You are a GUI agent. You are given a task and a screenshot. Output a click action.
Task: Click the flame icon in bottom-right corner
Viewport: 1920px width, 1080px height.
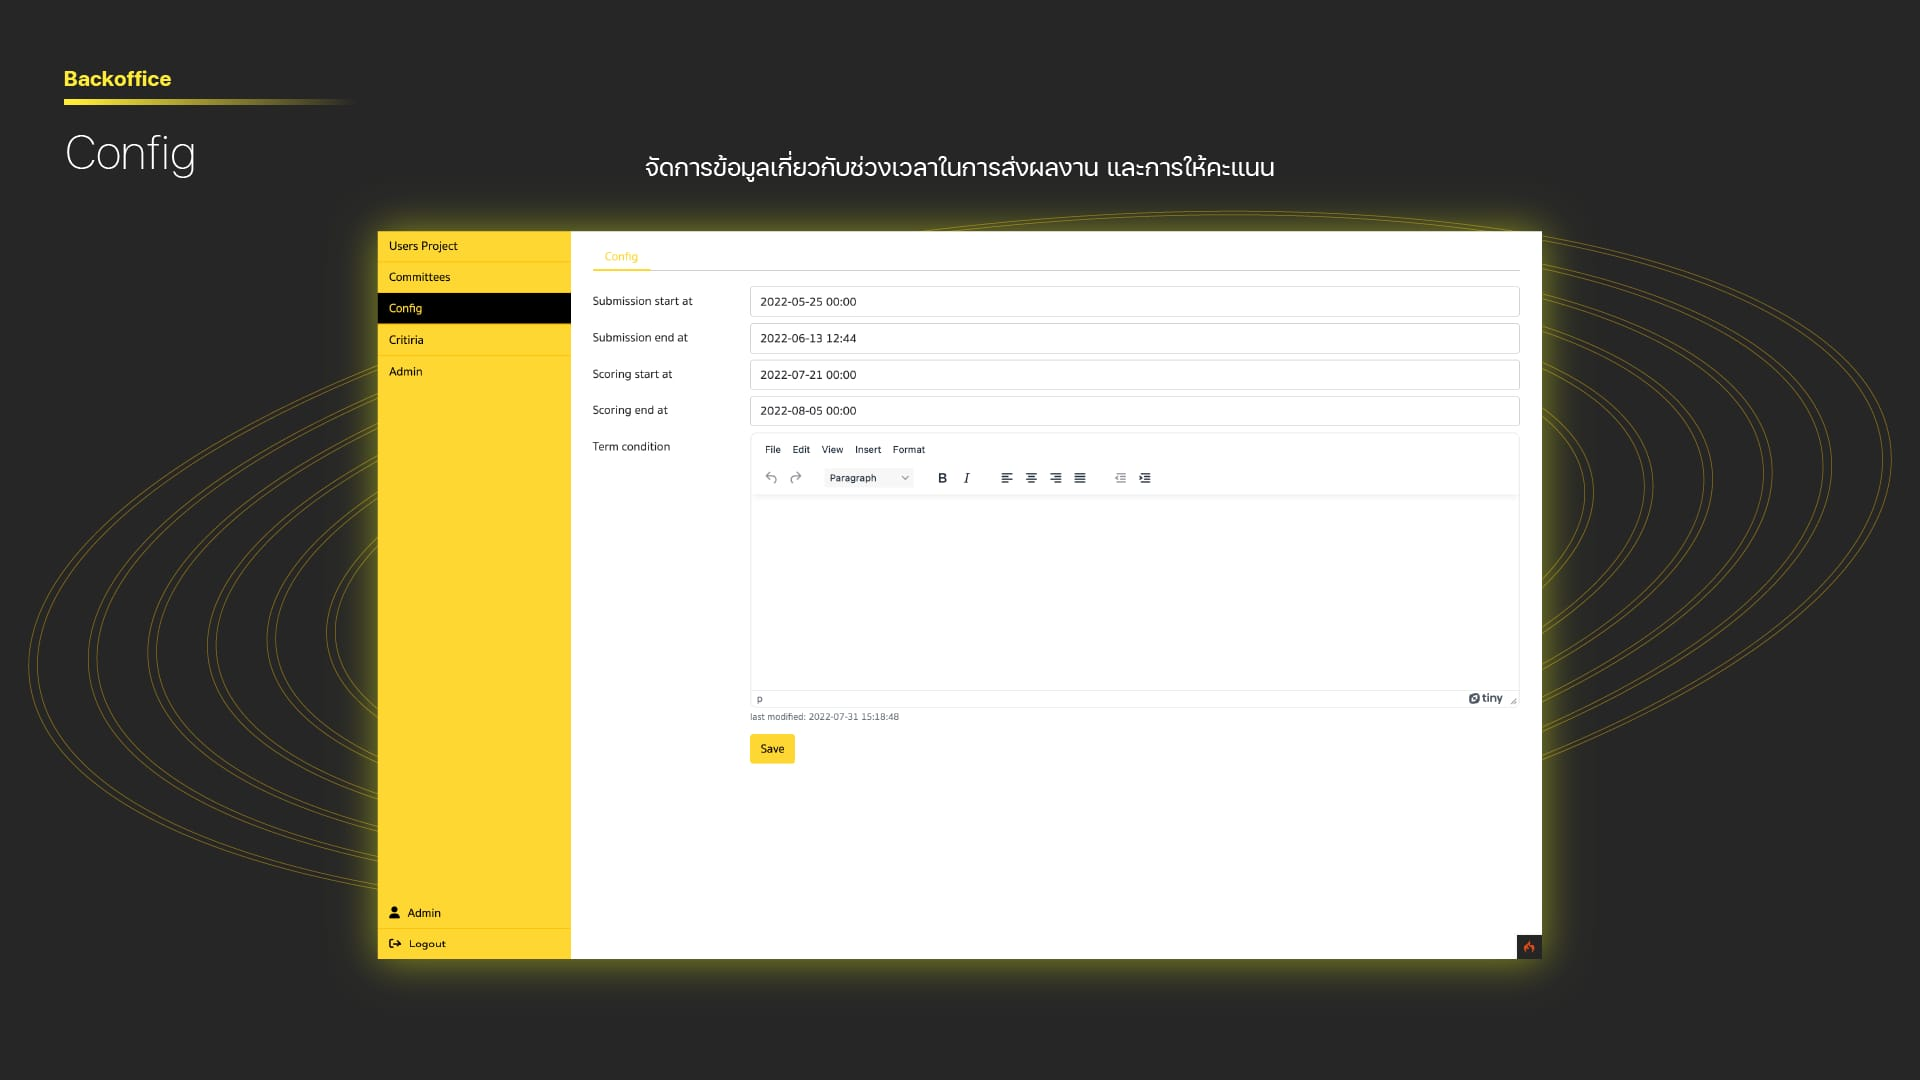1529,947
